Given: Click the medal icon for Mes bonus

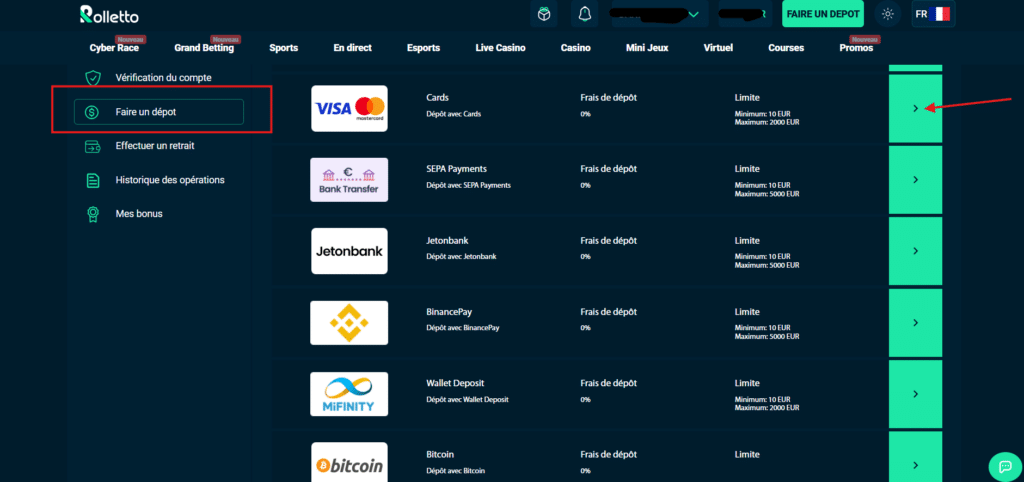Looking at the screenshot, I should coord(93,214).
